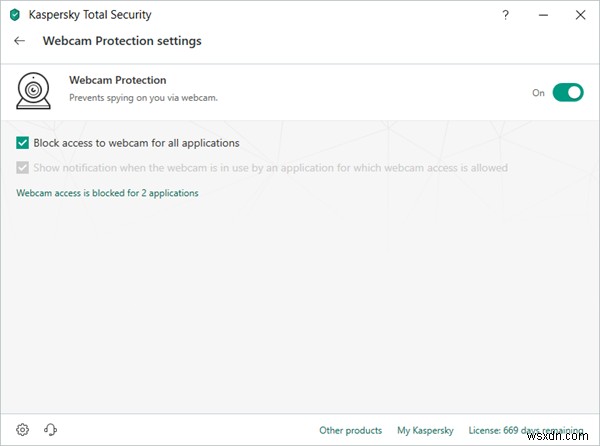This screenshot has width=600, height=446.
Task: Uncheck Block access to webcam for all applications
Action: pyautogui.click(x=23, y=143)
